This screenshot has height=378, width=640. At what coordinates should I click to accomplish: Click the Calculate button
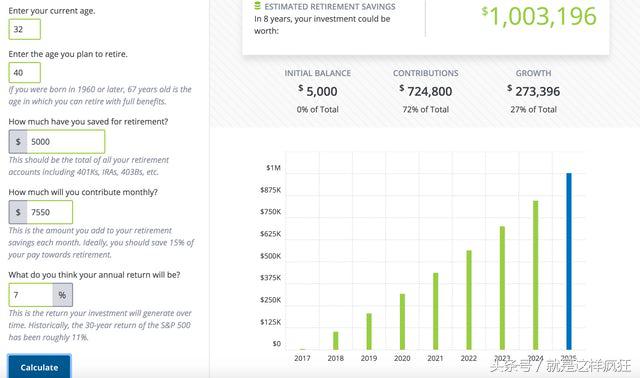pyautogui.click(x=39, y=367)
